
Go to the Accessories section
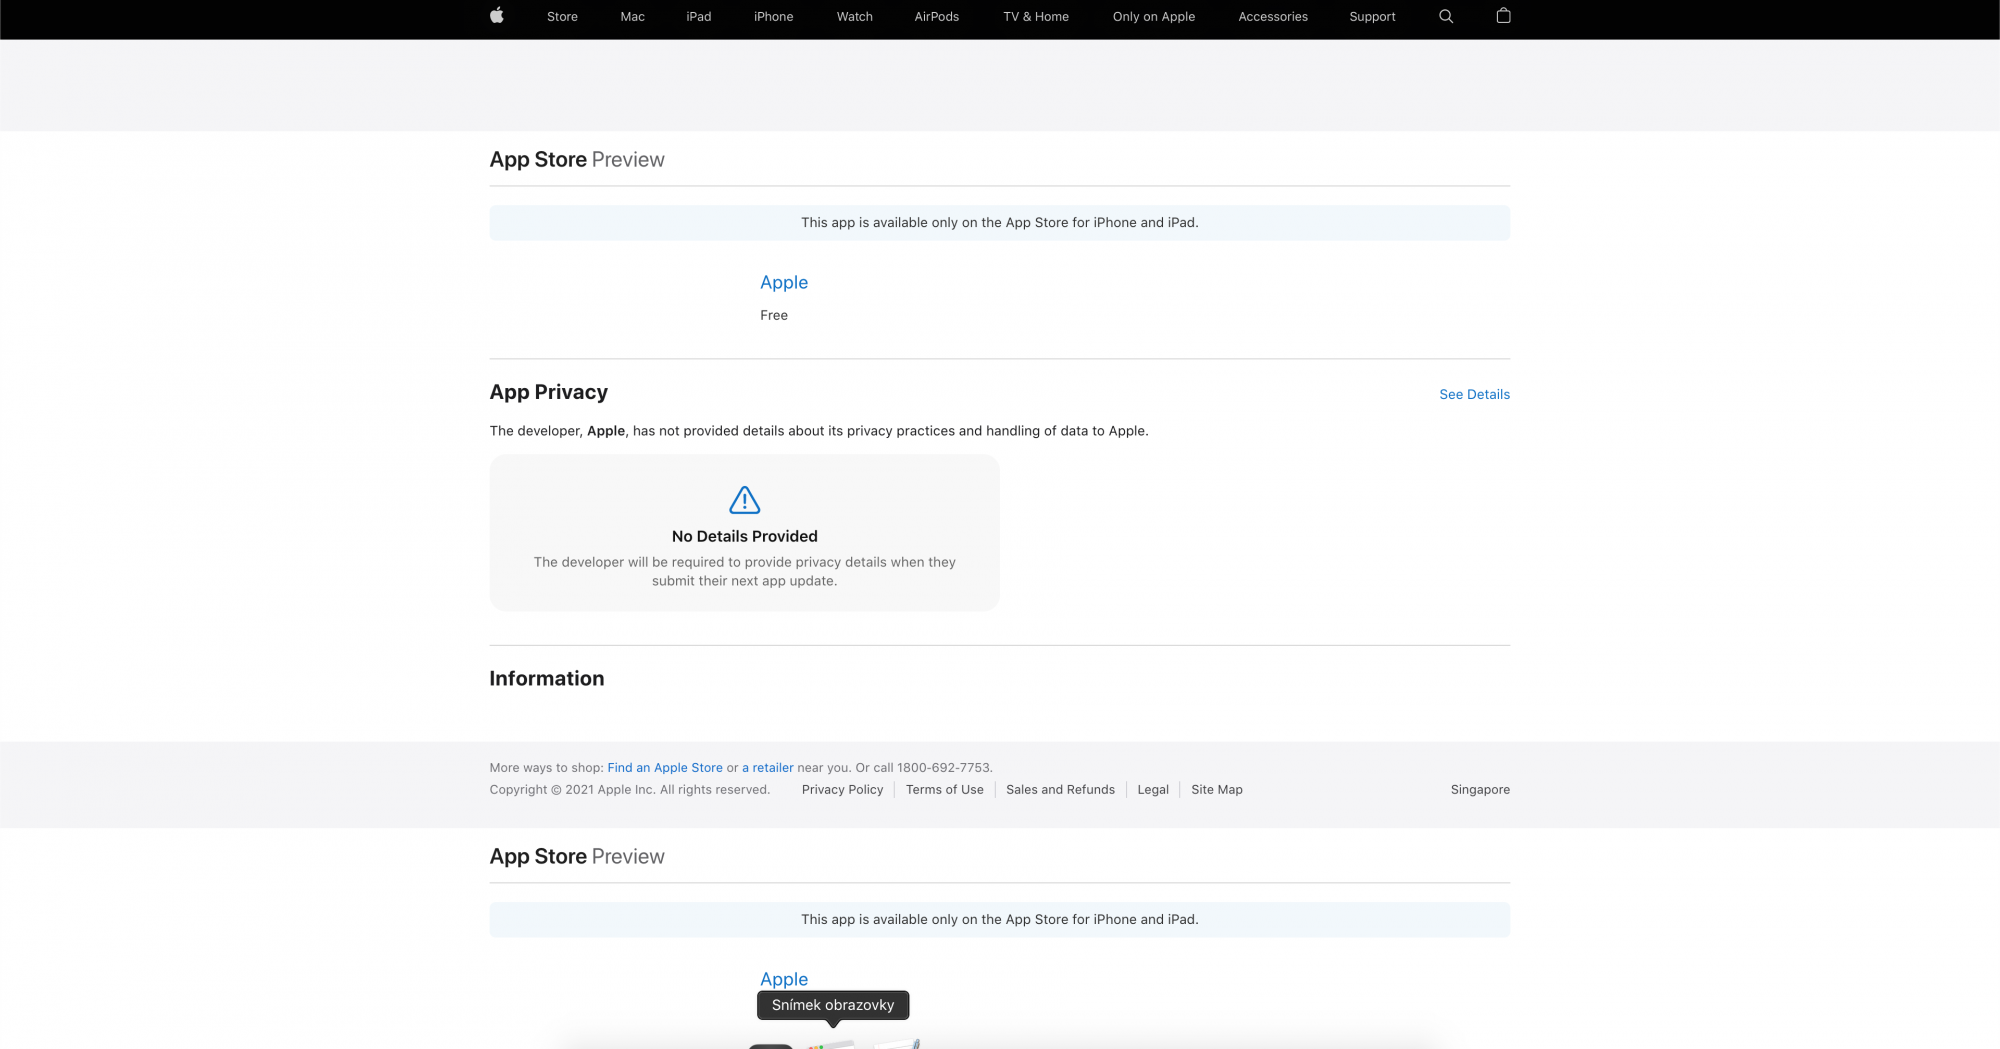click(1273, 17)
